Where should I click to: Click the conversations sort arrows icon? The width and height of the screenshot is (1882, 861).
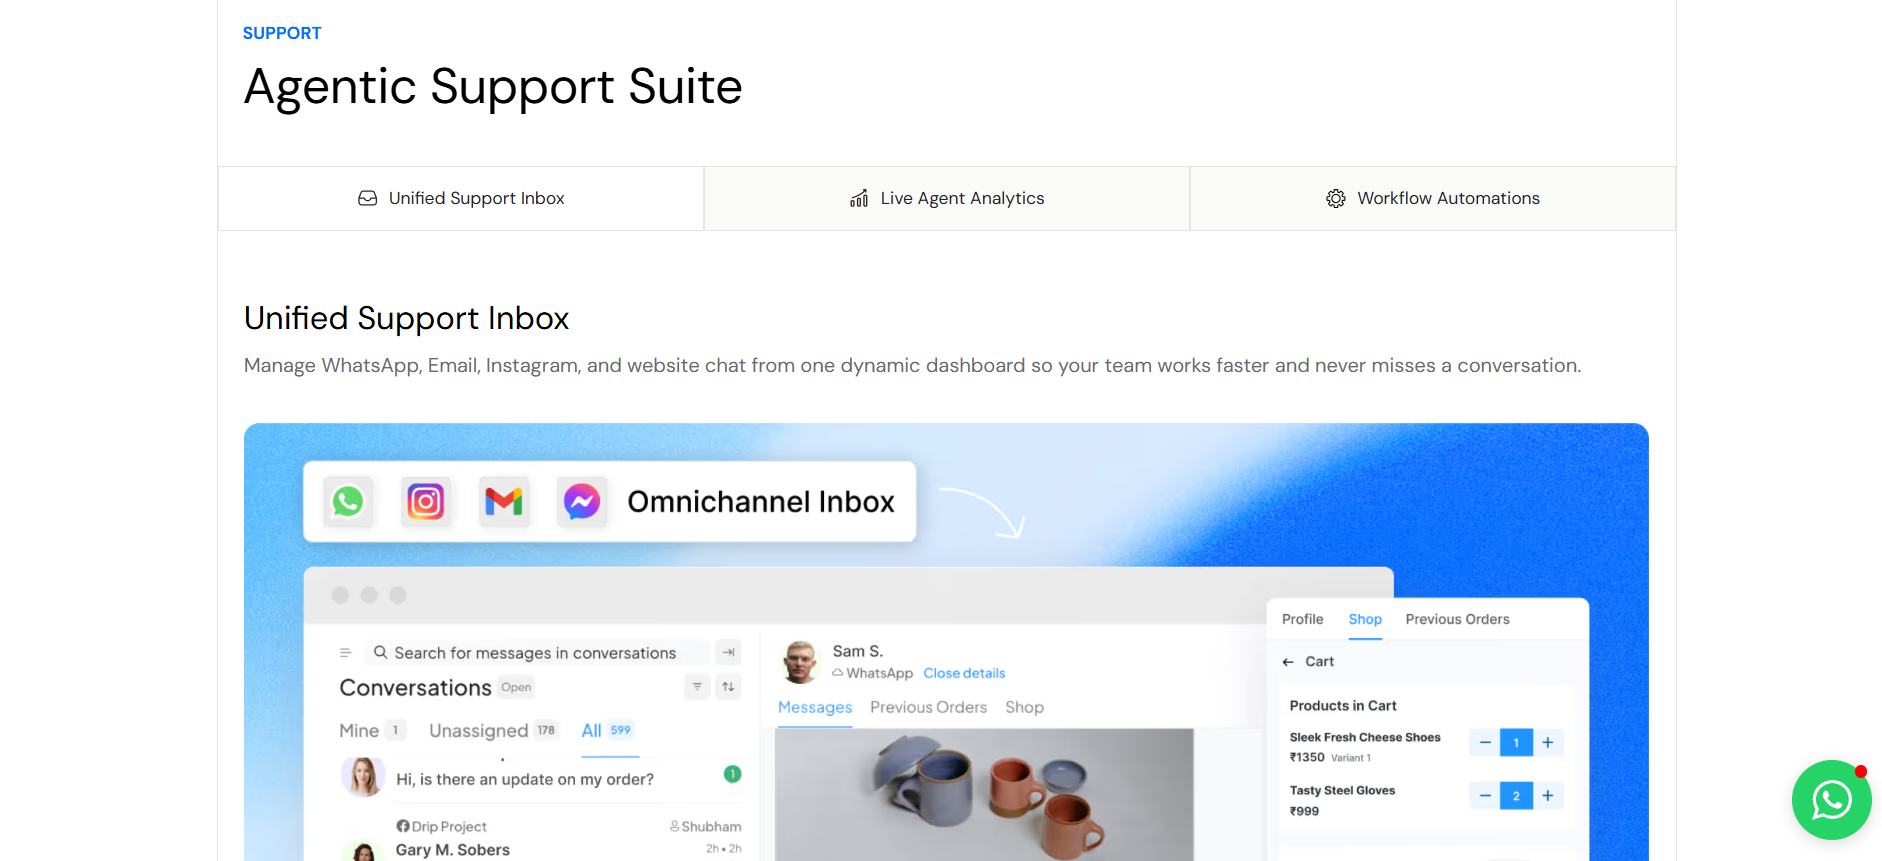tap(729, 687)
